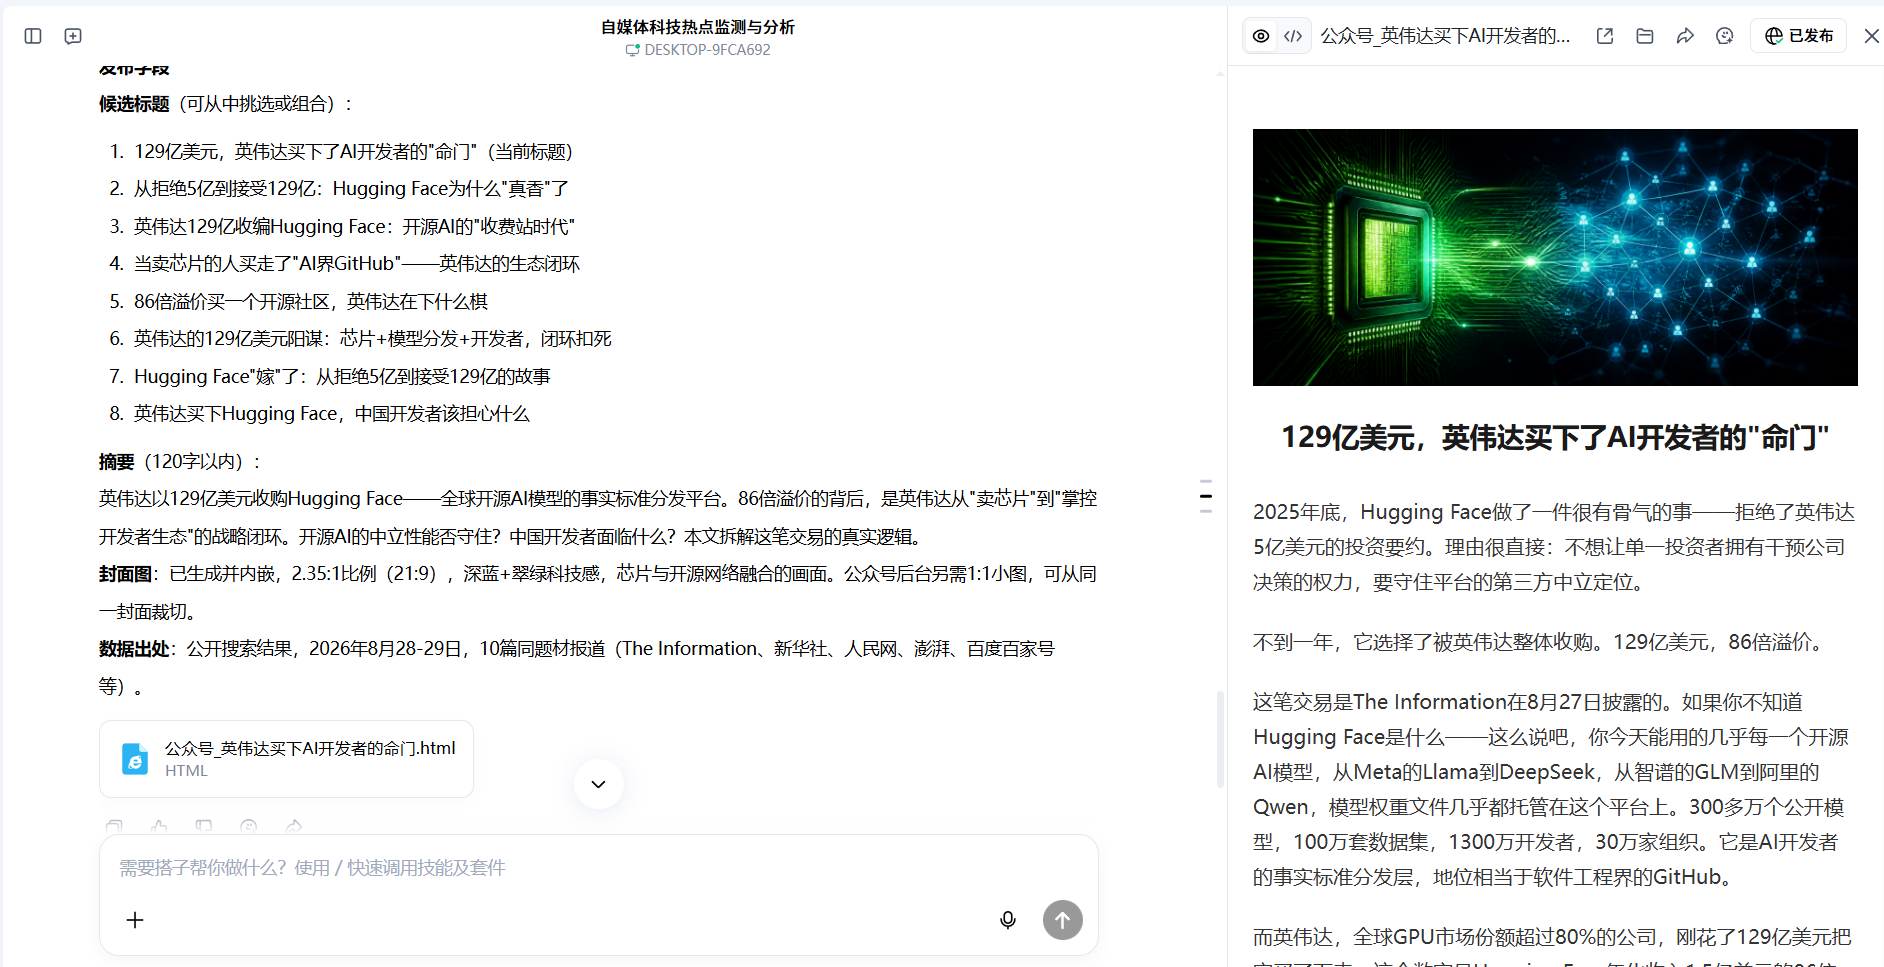Close the preview panel
This screenshot has width=1884, height=967.
[1871, 36]
